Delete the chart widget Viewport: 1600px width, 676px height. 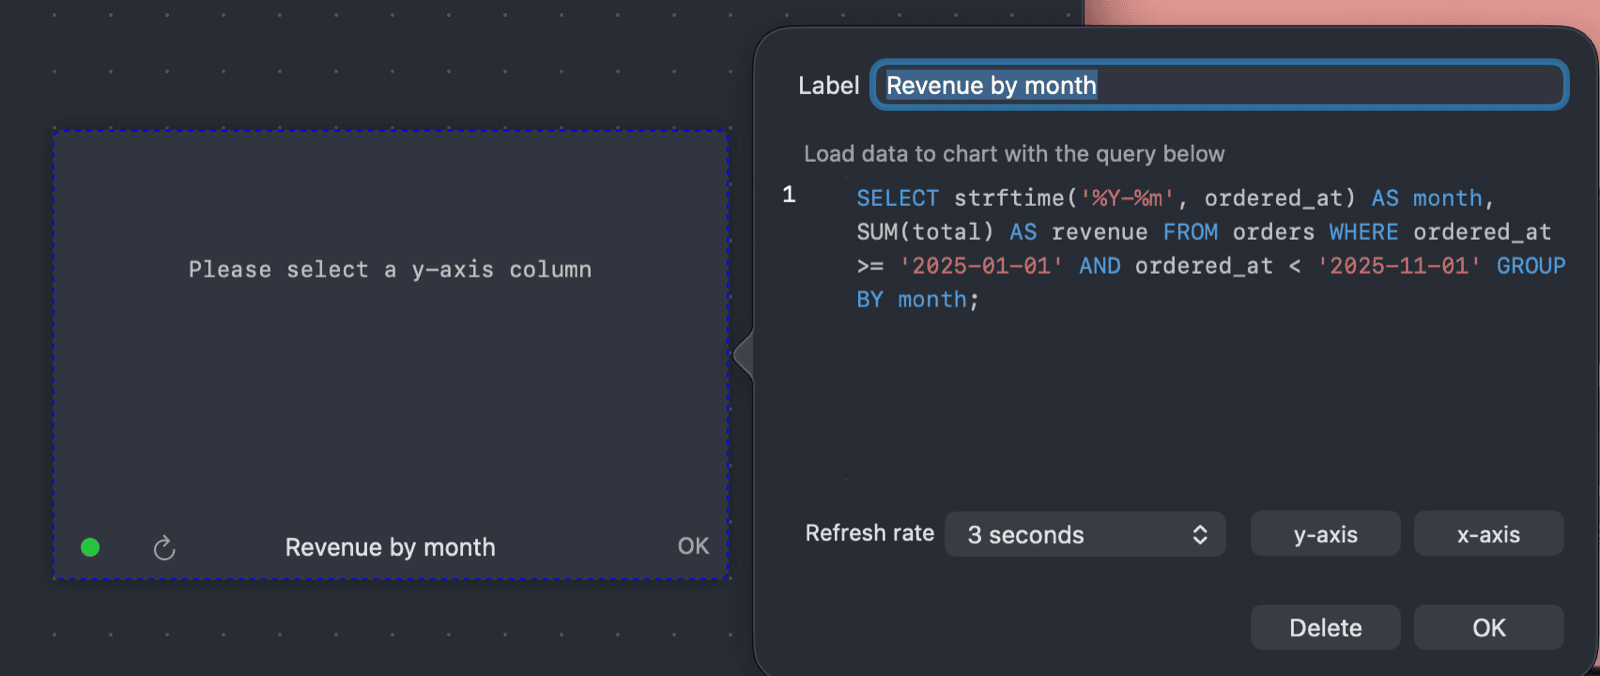coord(1325,627)
